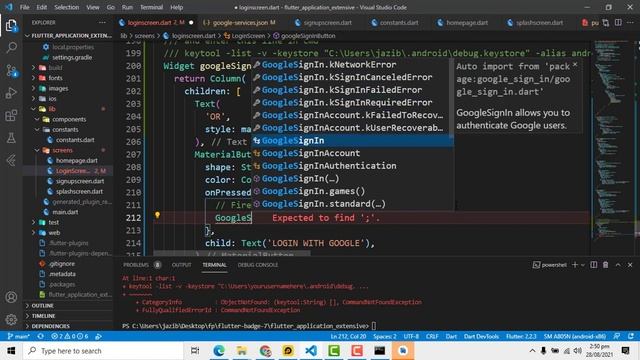Select GoogleSignIn.games() suggestion
This screenshot has height=360, width=640.
tap(352, 191)
